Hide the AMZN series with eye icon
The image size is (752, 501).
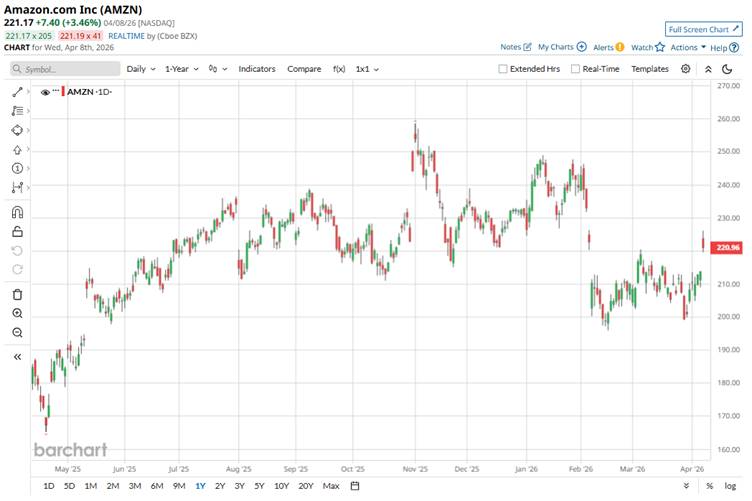tap(45, 91)
